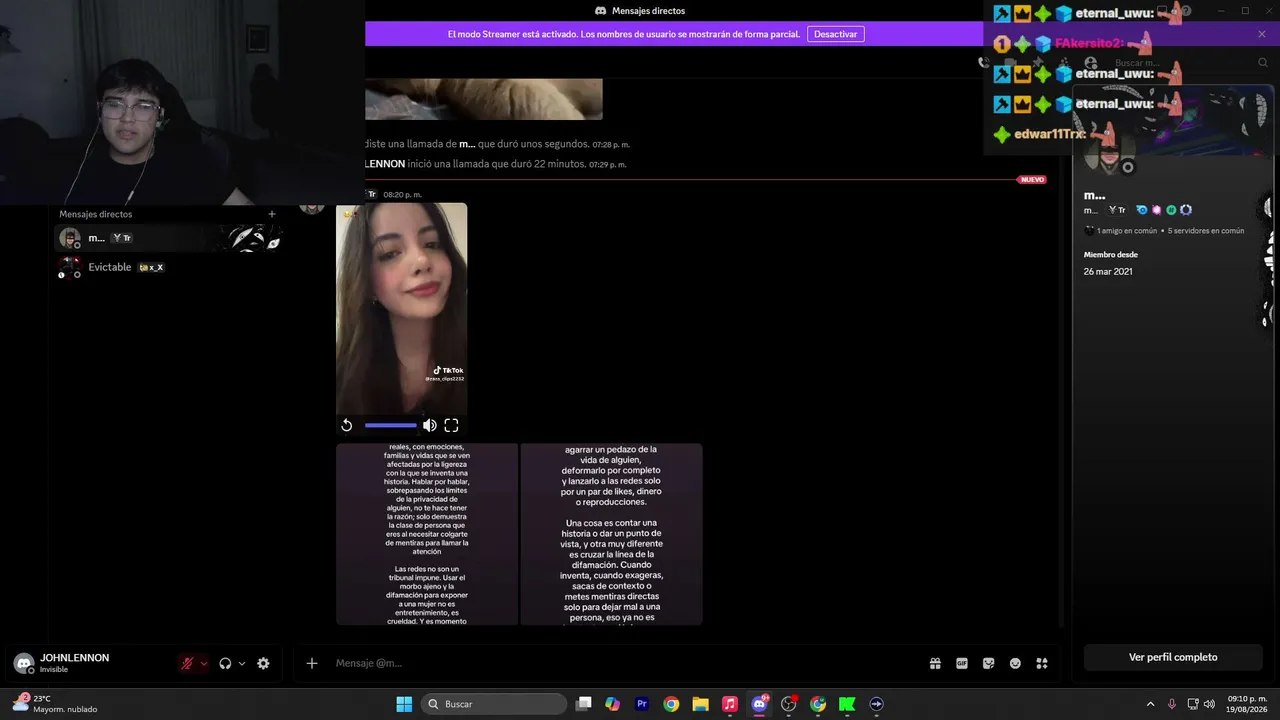Open the sticker picker
The height and width of the screenshot is (720, 1280).
click(989, 663)
